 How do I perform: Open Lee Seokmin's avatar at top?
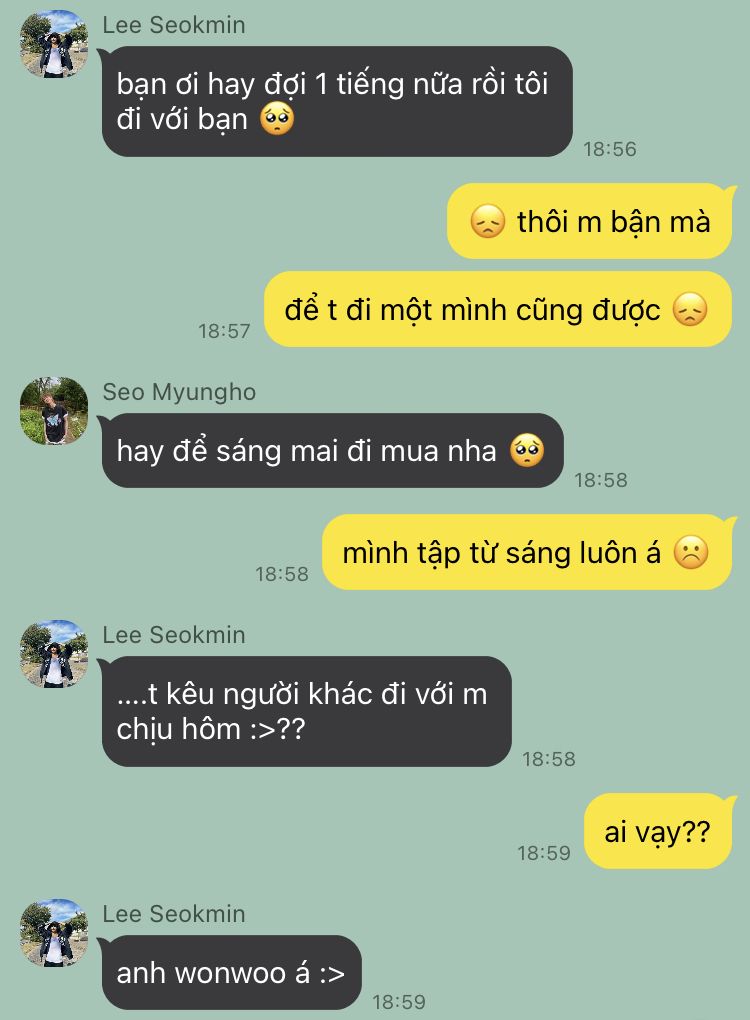[x=53, y=44]
